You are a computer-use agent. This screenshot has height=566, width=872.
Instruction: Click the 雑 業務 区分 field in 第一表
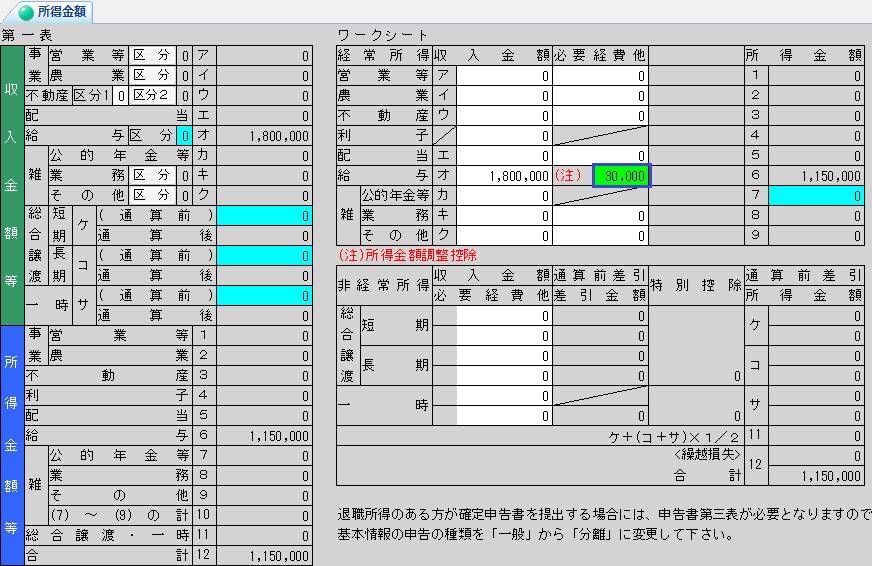pos(184,176)
